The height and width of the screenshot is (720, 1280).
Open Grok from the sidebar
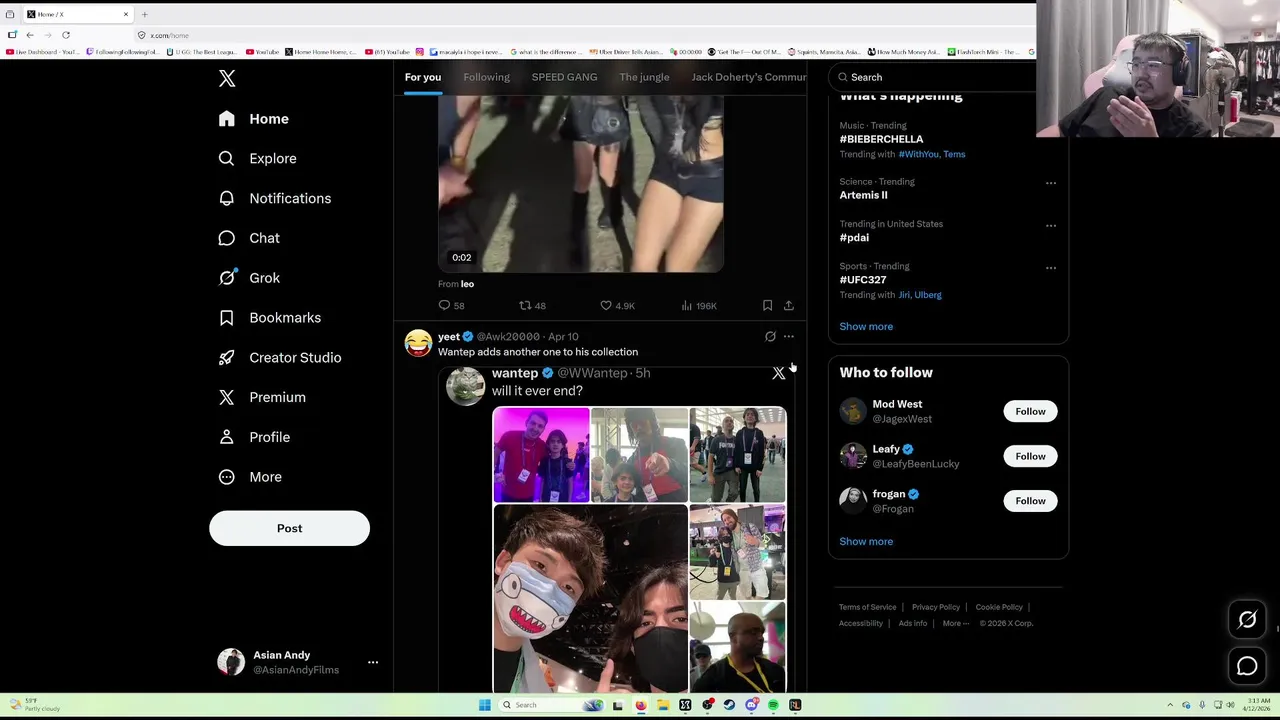[249, 278]
